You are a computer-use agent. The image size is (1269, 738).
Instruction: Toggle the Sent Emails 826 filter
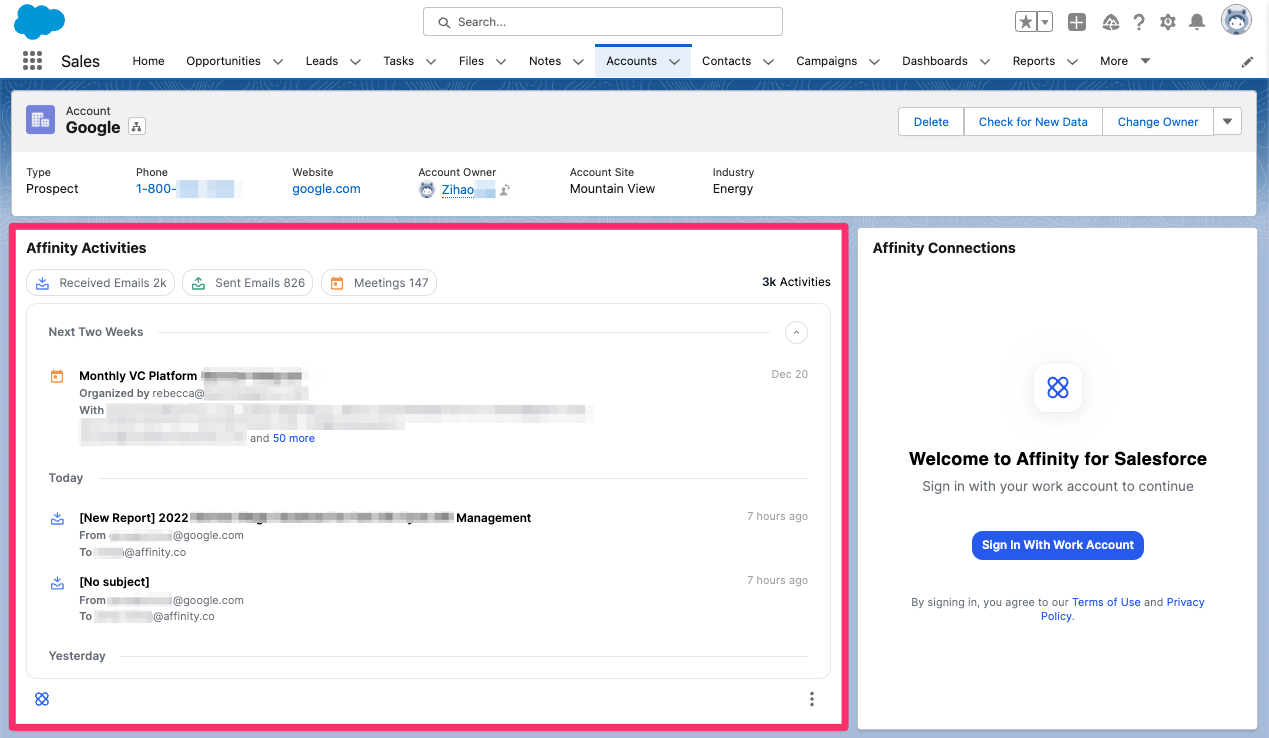pyautogui.click(x=247, y=282)
